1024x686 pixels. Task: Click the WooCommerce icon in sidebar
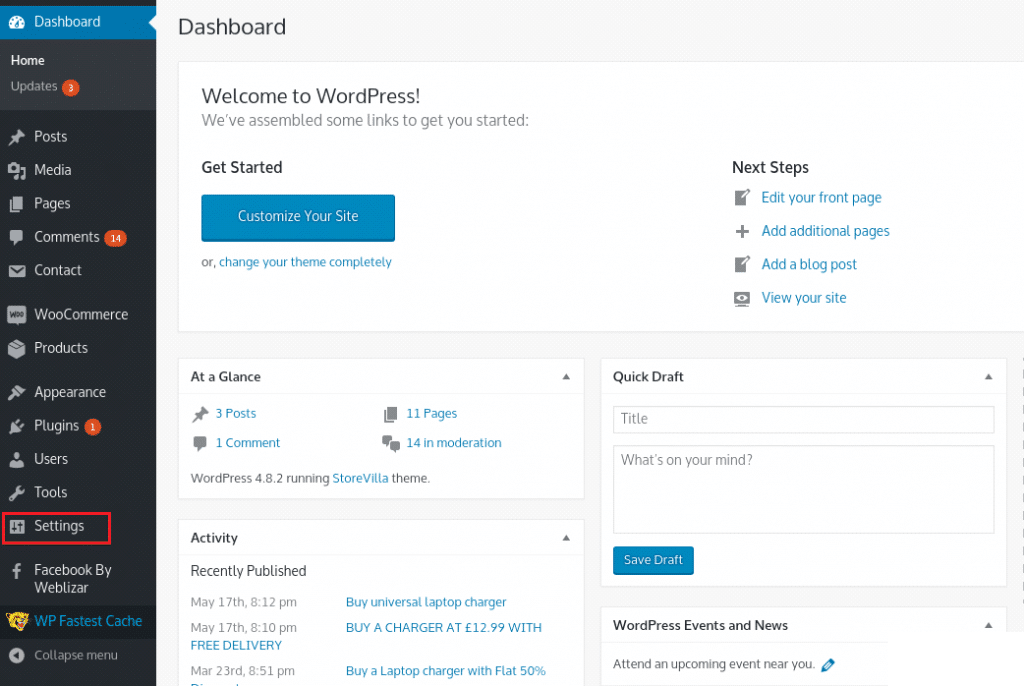16,315
